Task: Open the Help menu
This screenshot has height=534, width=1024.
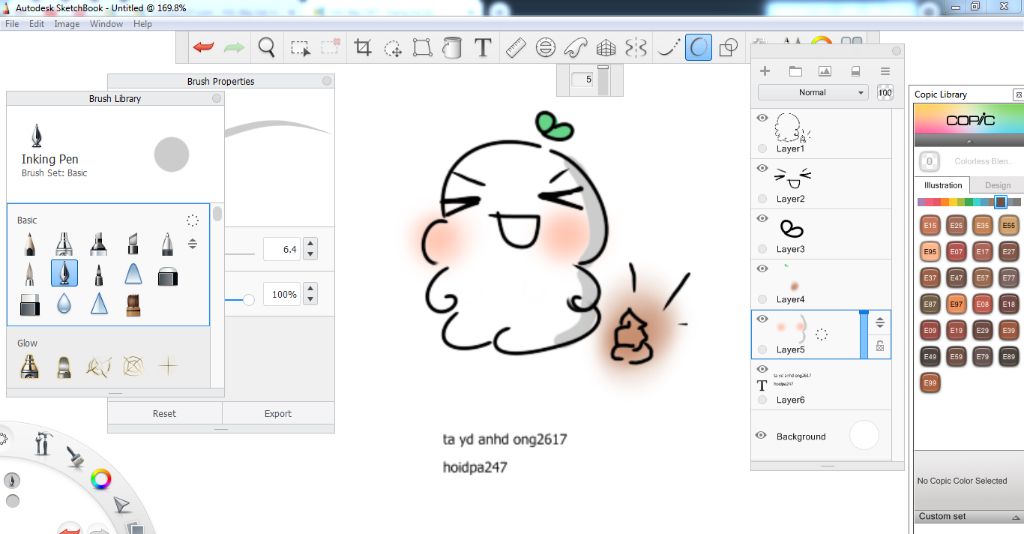Action: click(142, 24)
